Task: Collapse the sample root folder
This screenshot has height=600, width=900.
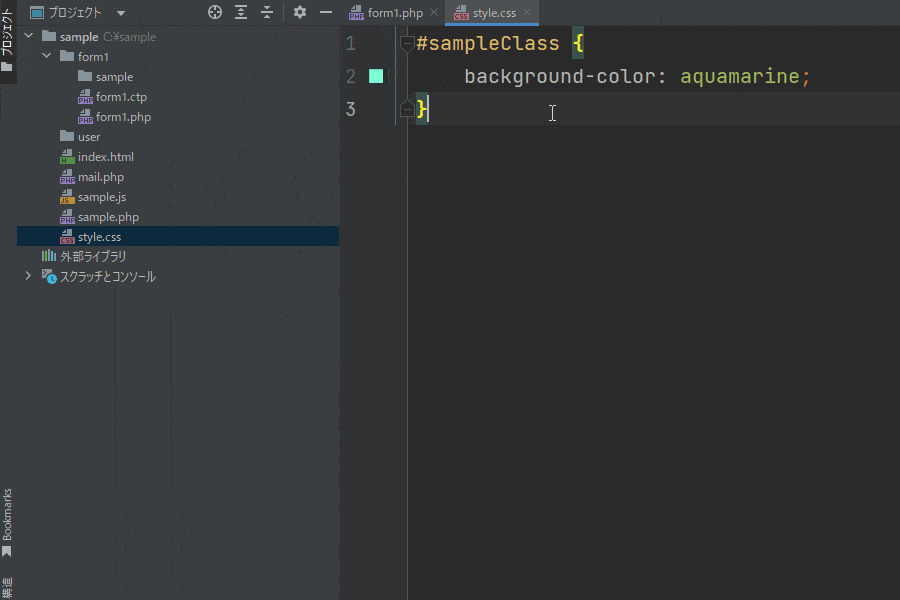Action: [x=28, y=37]
